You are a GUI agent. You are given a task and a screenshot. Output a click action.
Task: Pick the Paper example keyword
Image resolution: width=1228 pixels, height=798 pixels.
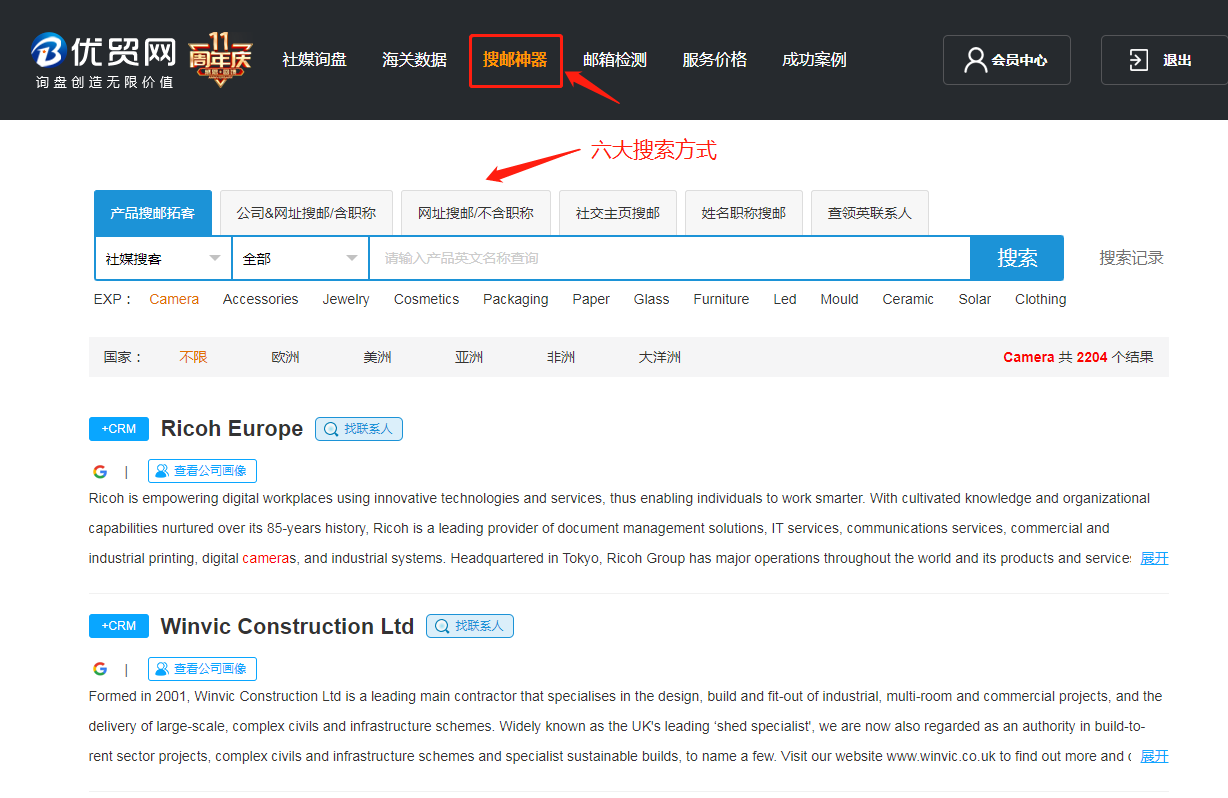pos(591,299)
